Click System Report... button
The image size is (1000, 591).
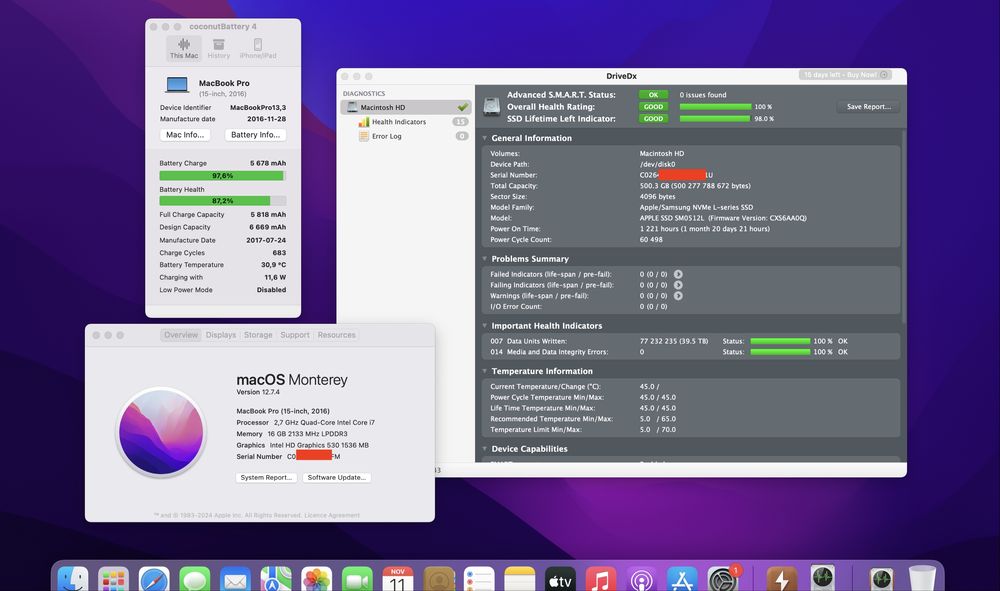(266, 478)
